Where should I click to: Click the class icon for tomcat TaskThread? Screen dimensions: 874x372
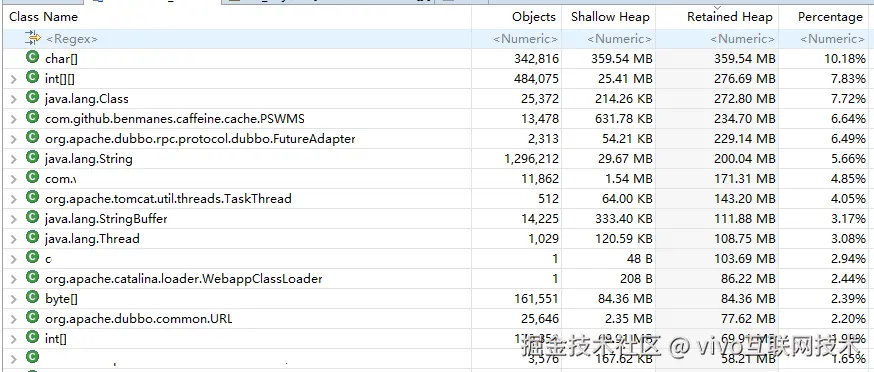click(32, 197)
